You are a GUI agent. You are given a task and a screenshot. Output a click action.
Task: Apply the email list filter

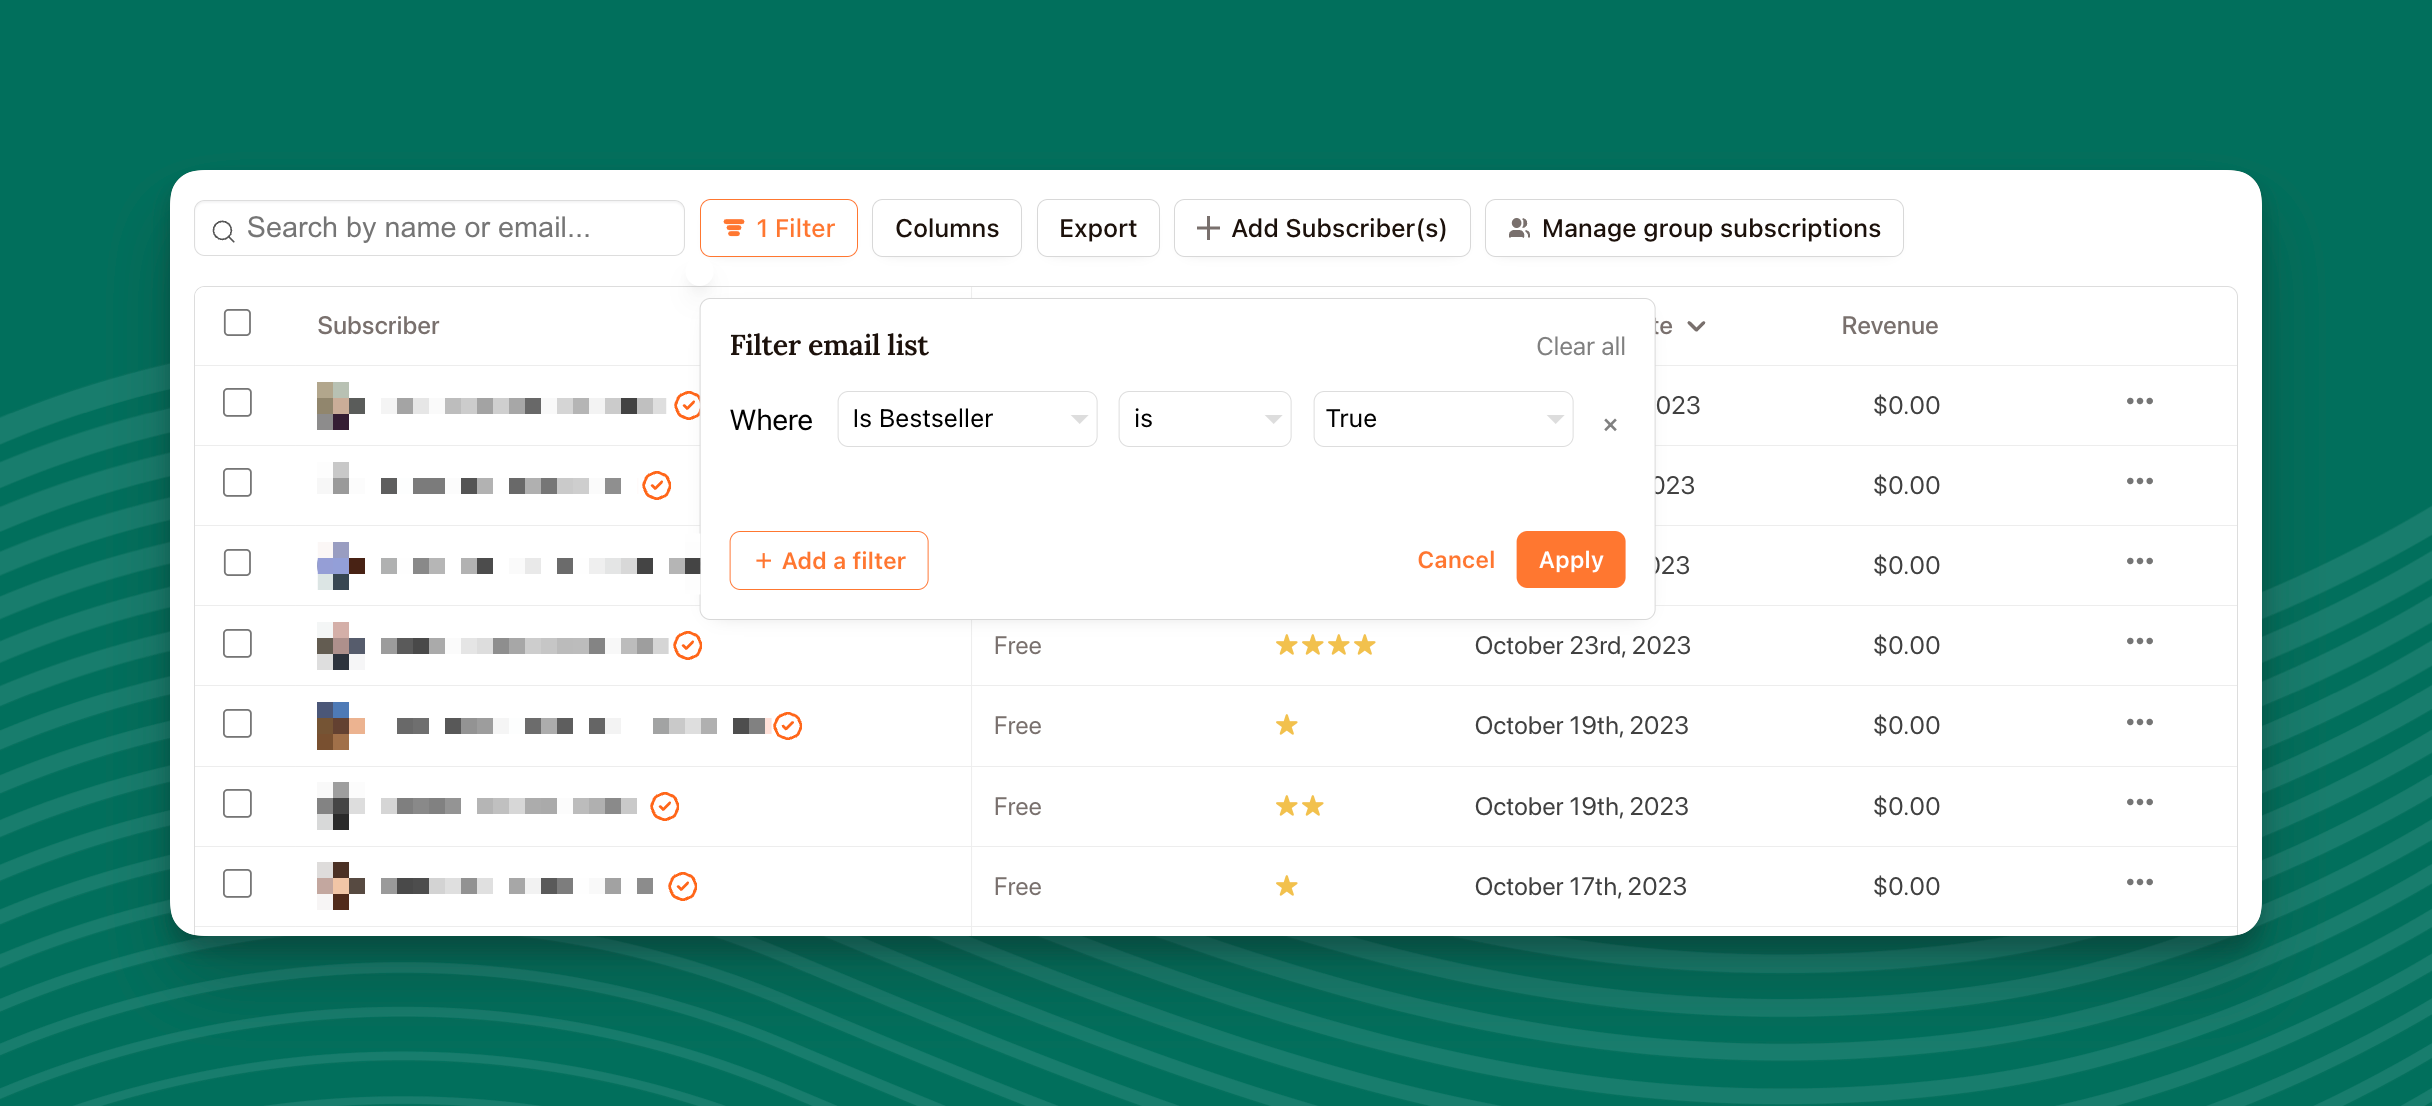pos(1570,560)
